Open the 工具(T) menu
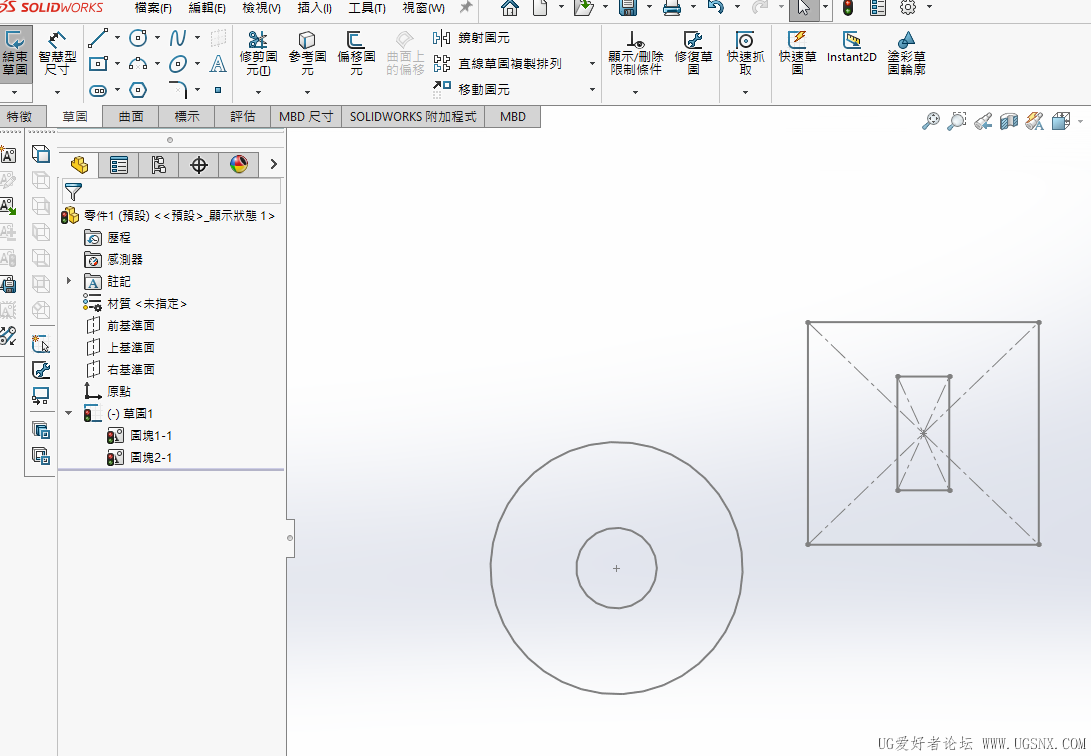The height and width of the screenshot is (756, 1091). 367,8
